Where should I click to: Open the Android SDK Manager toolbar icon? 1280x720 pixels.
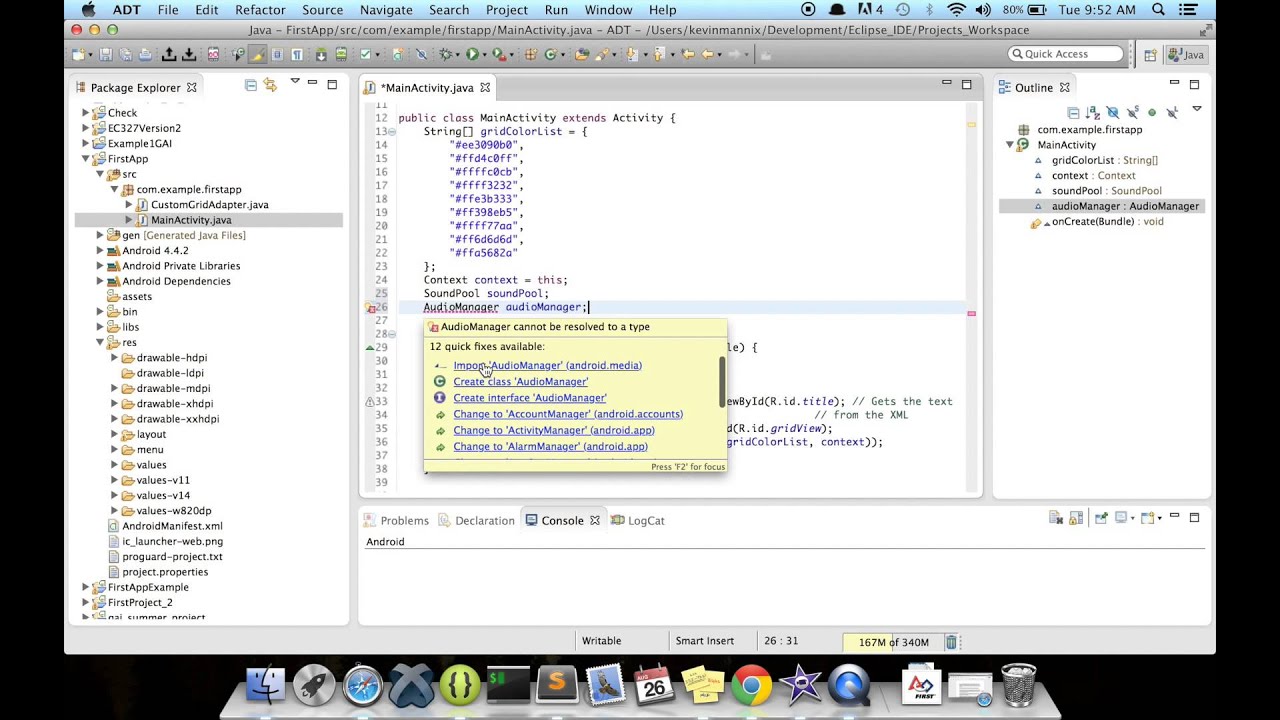pos(320,54)
